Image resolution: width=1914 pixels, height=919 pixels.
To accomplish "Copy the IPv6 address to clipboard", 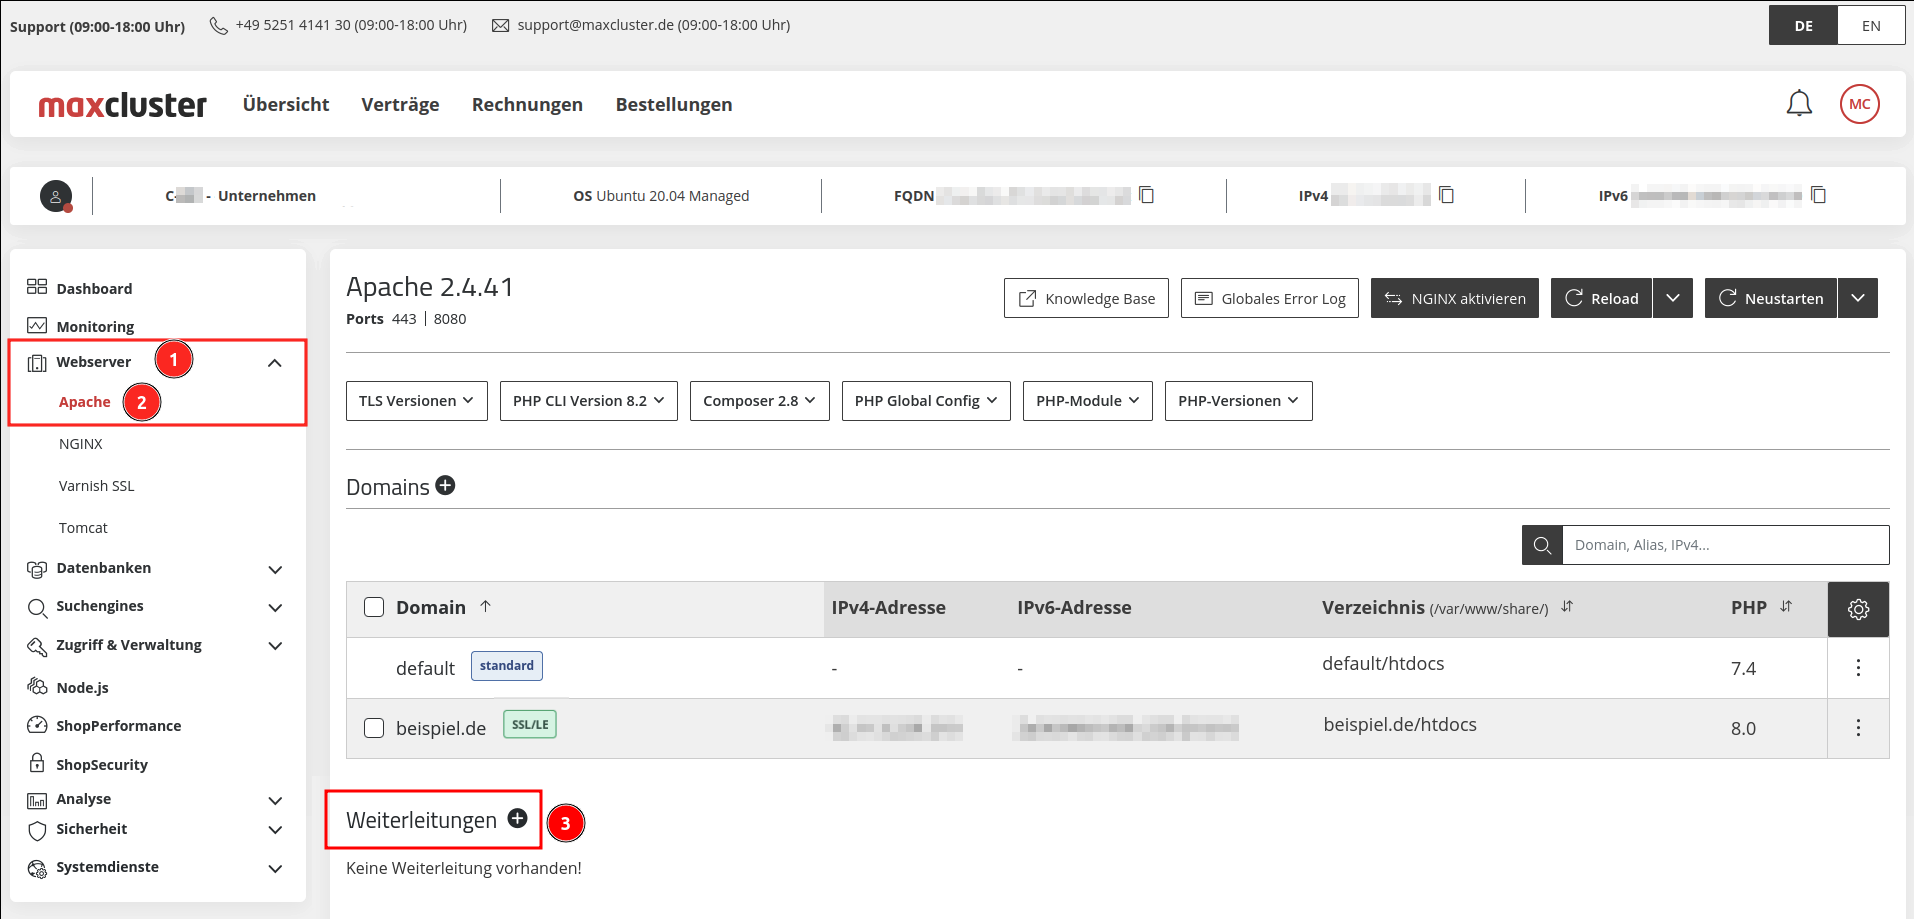I will [x=1818, y=195].
